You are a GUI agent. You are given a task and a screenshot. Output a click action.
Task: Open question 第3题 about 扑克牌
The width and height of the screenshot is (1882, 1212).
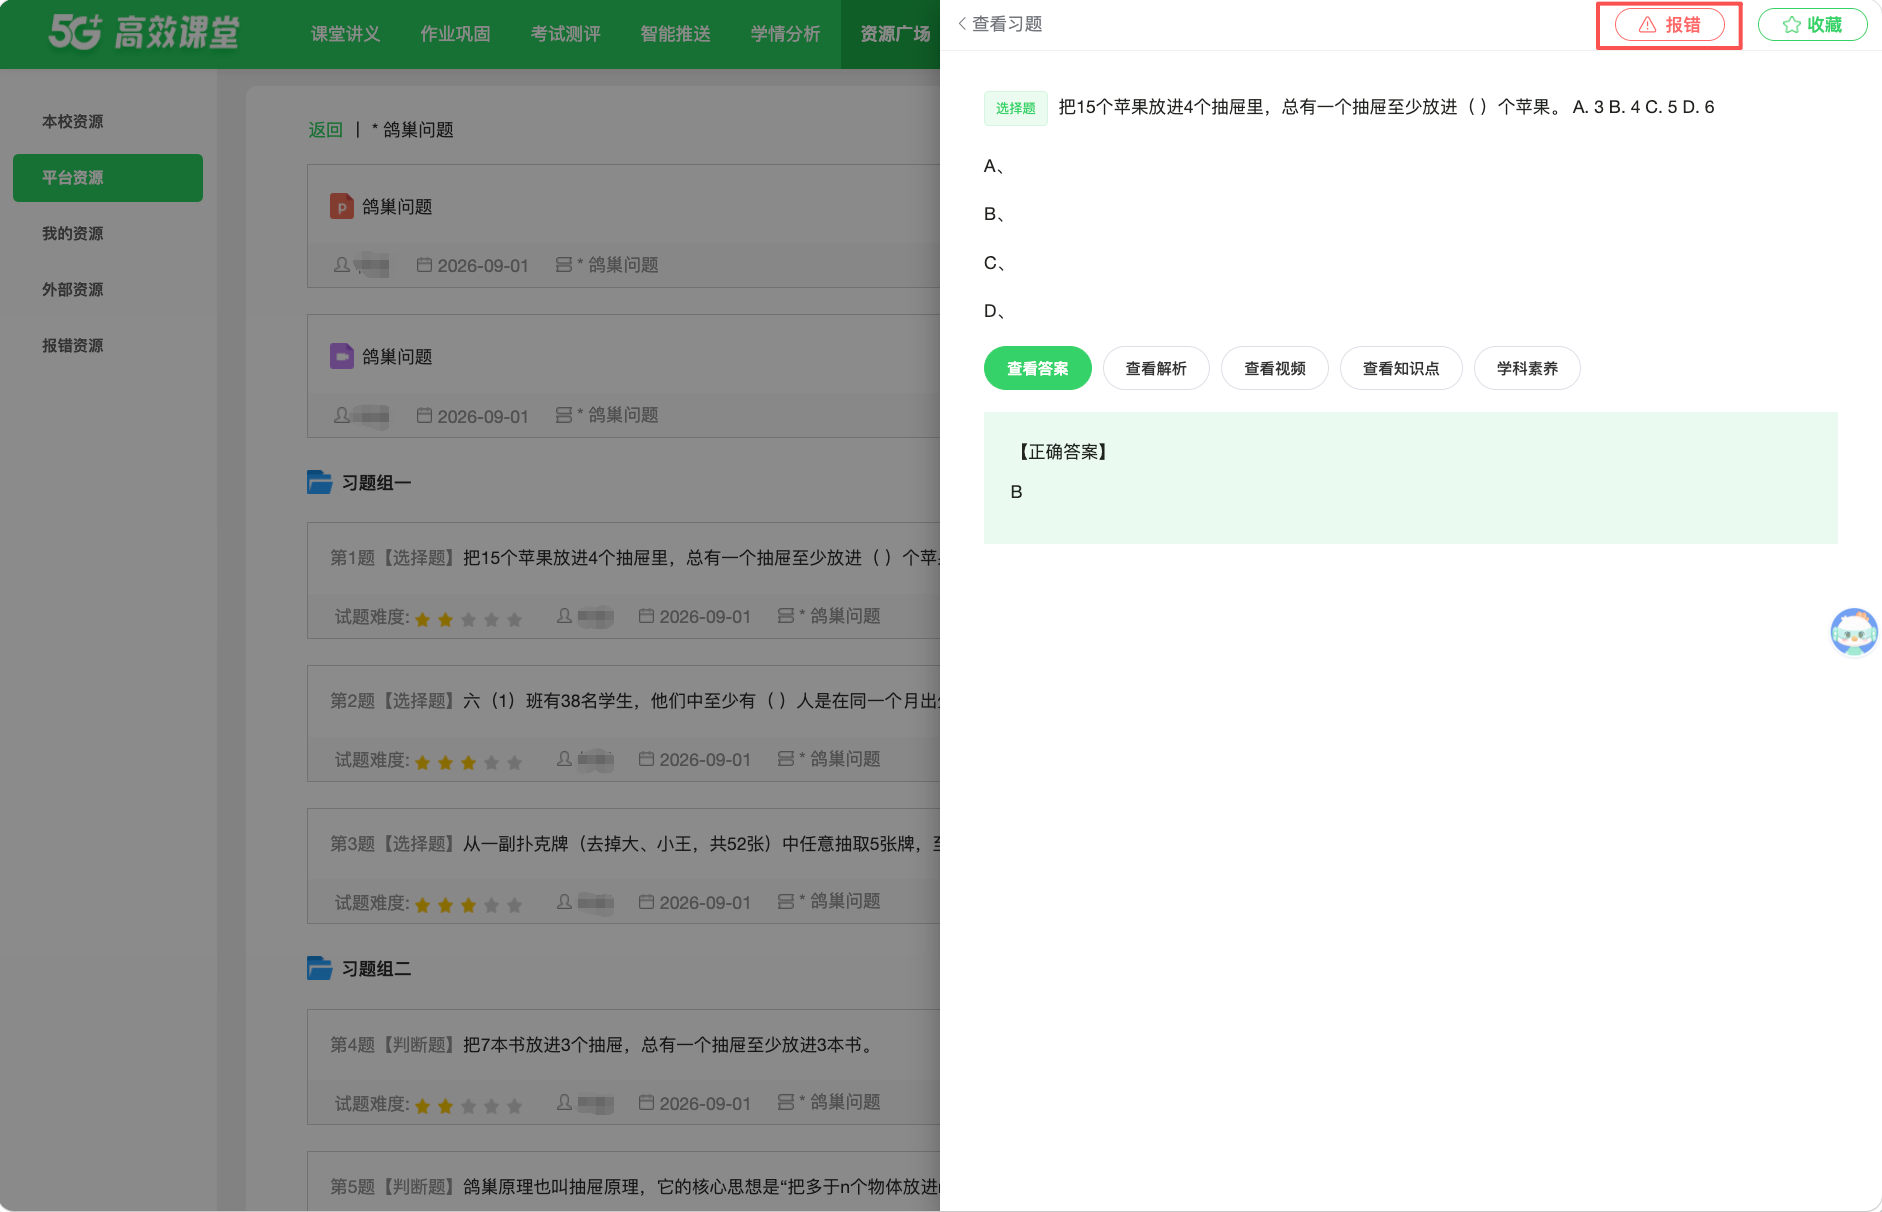coord(634,844)
